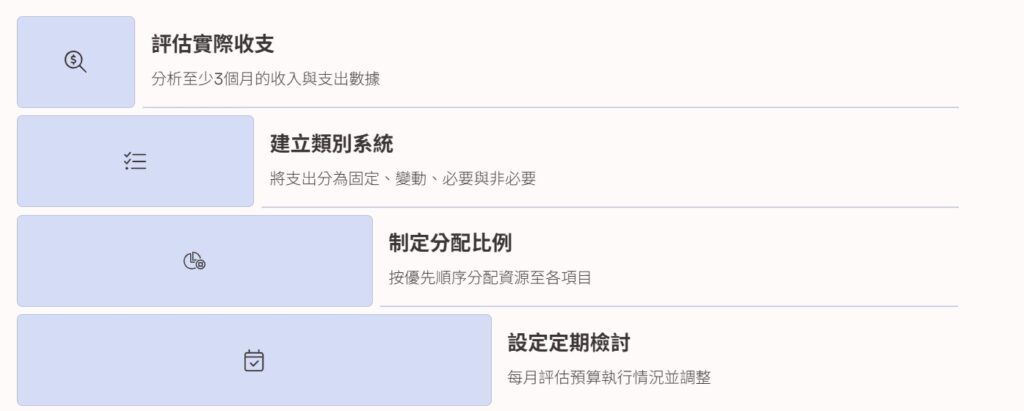This screenshot has width=1024, height=411.
Task: Click the checklist icon
Action: (135, 161)
